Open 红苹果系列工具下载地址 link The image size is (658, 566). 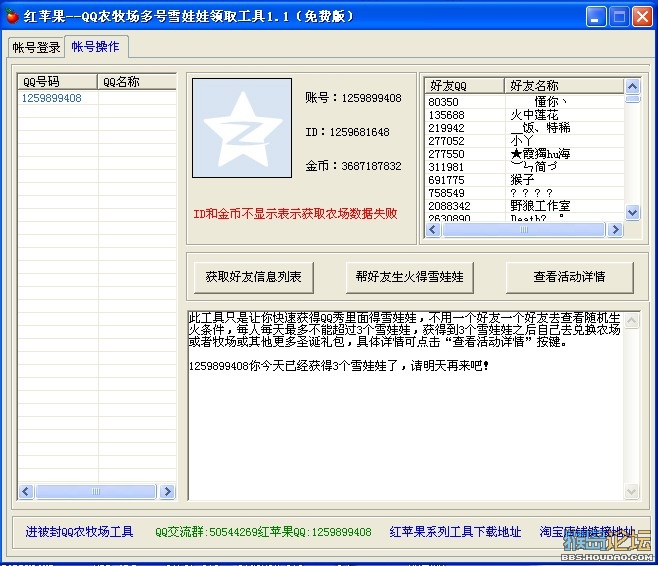pyautogui.click(x=455, y=532)
